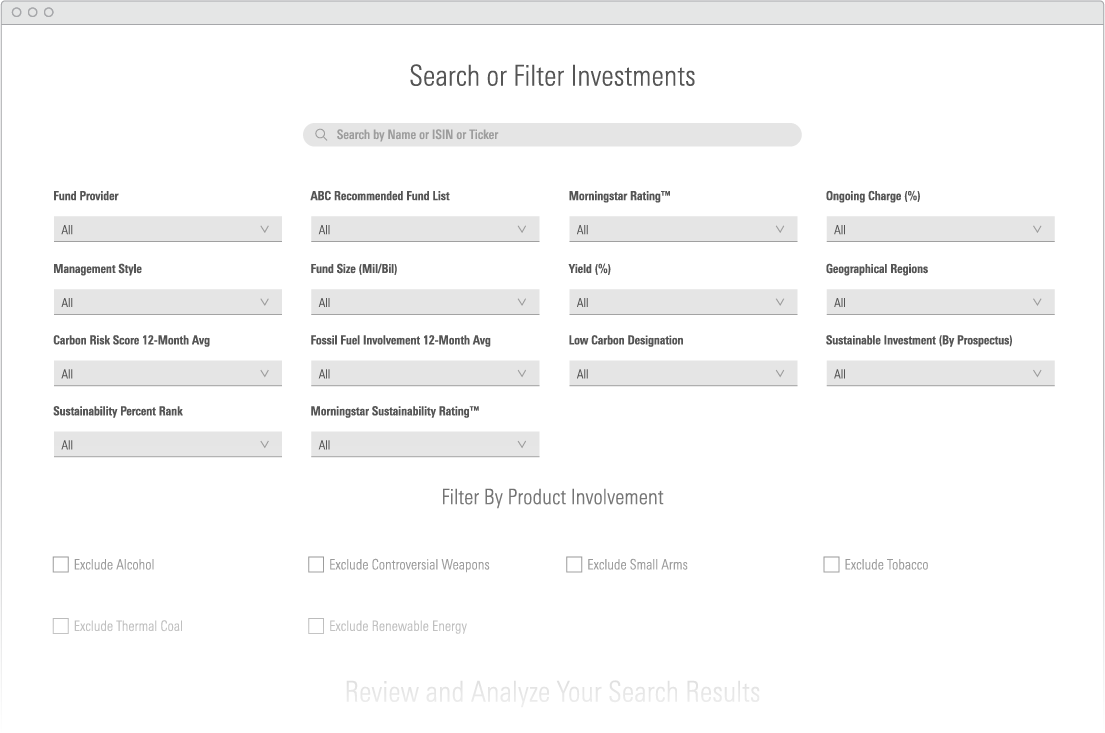
Task: Open Sustainable Investment (By Prospectus) dropdown
Action: (939, 374)
